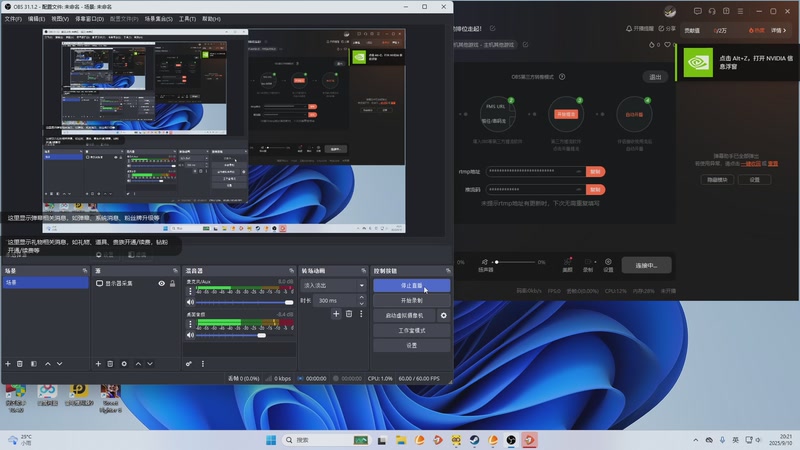Viewport: 800px width, 450px height.
Task: Adjust the speaker slider in streaming app
Action: point(515,262)
